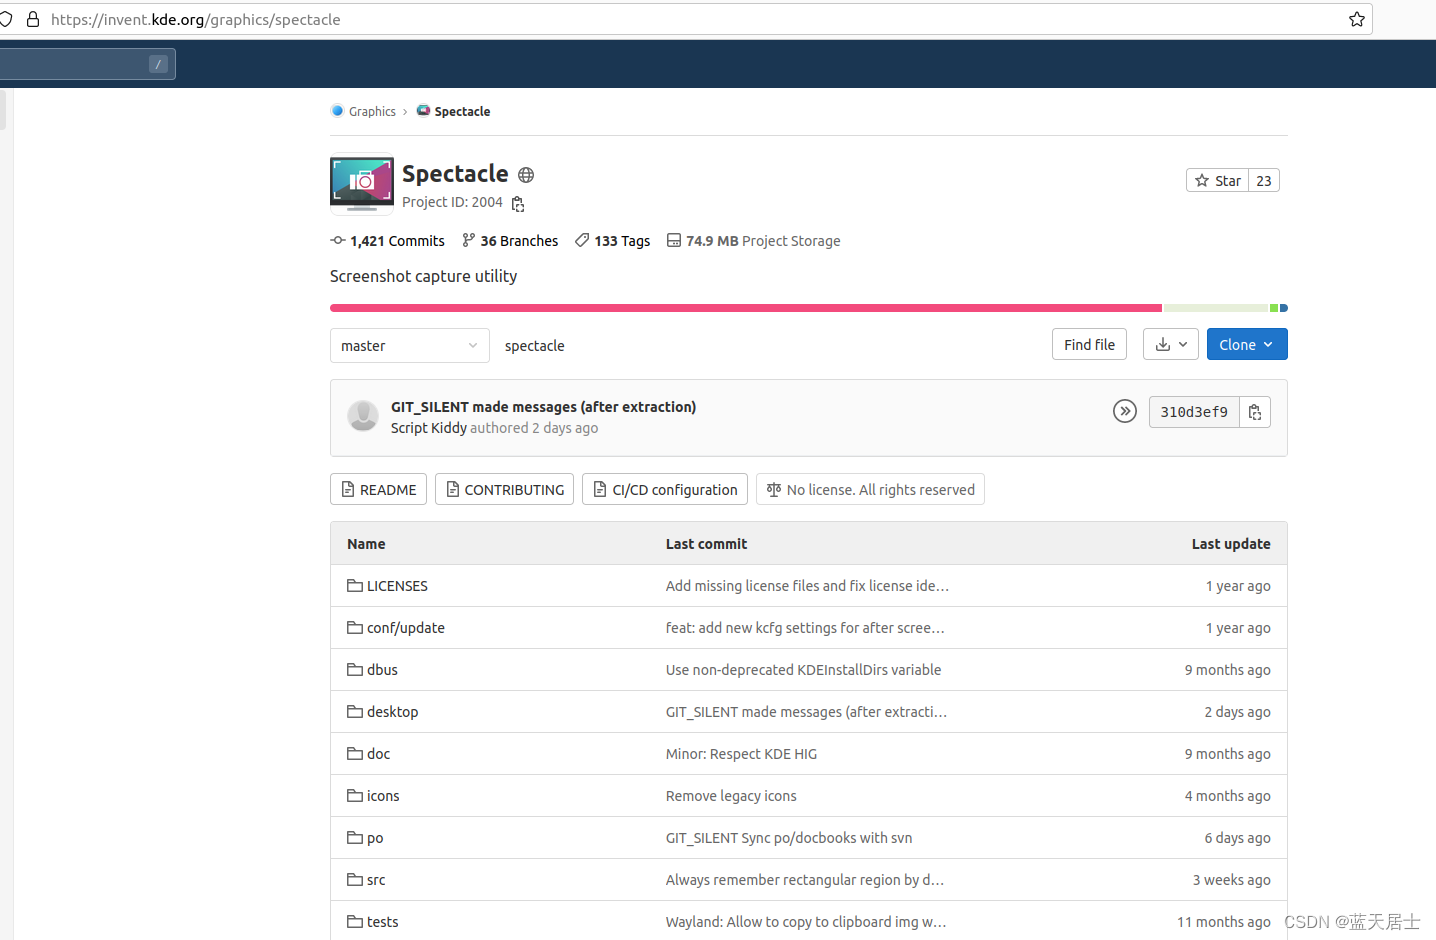
Task: Open commit 'Use non-deprecated KDEInstallDirs variable'
Action: pos(803,670)
